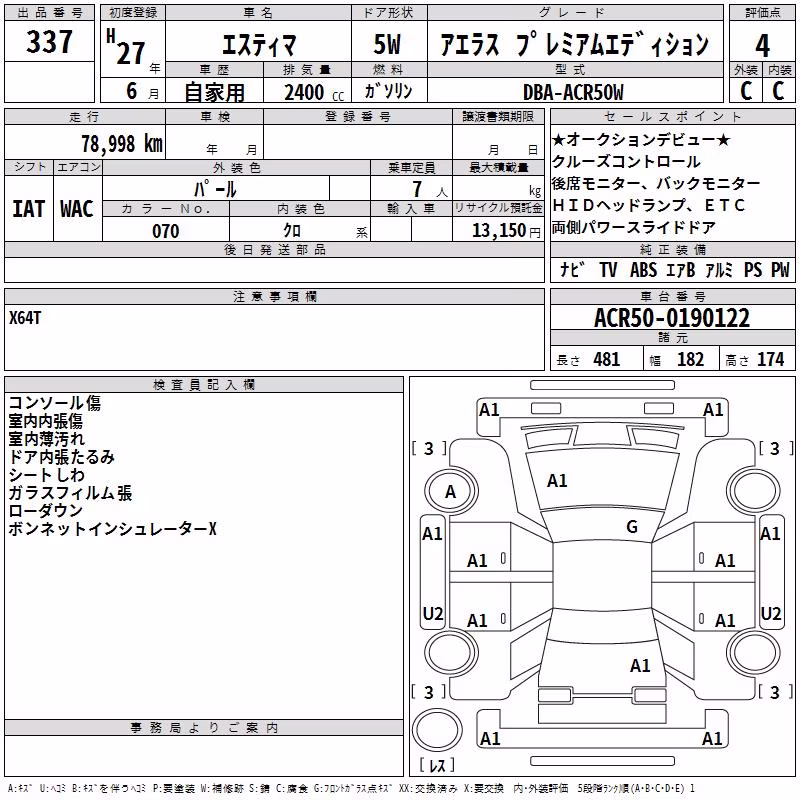Click the wheel marked A on car diagram
800x800 pixels.
[x=451, y=492]
